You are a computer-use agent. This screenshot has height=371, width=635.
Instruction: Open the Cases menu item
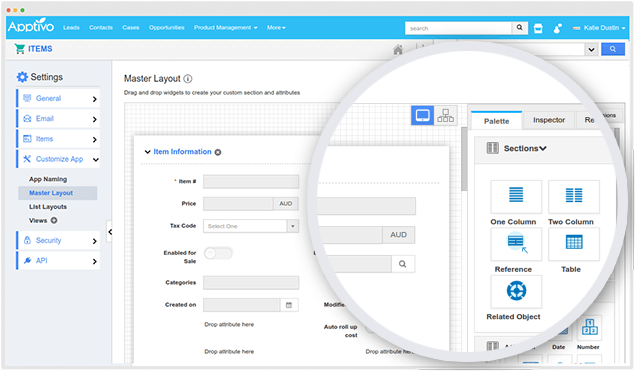click(131, 28)
